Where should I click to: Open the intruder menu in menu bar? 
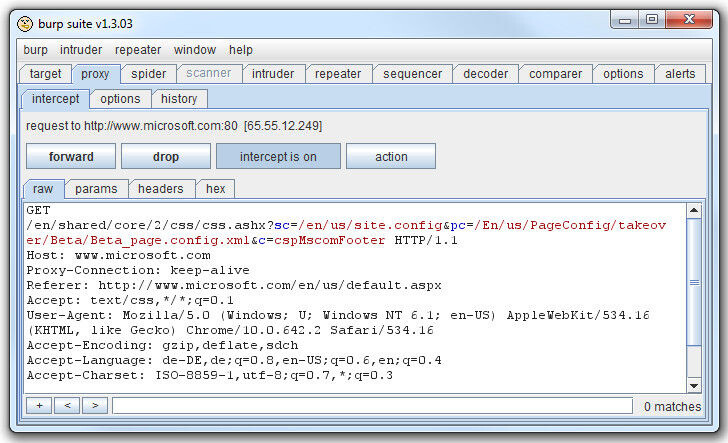click(81, 50)
